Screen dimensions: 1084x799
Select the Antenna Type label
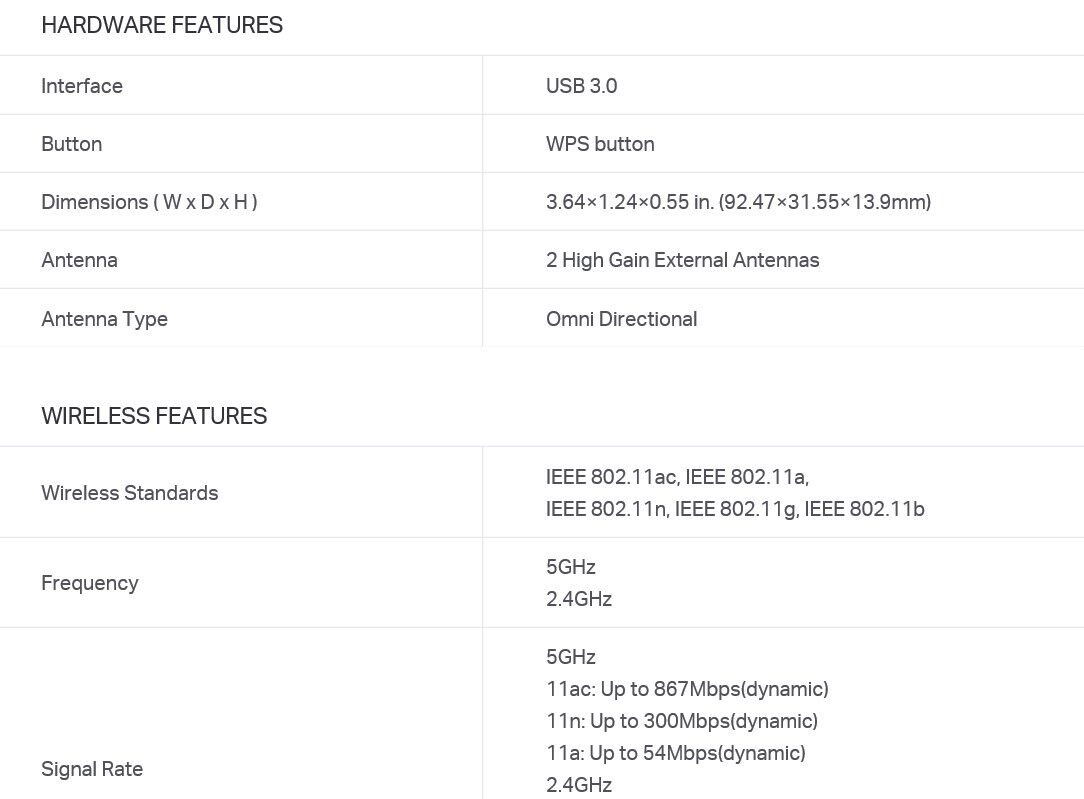click(104, 319)
